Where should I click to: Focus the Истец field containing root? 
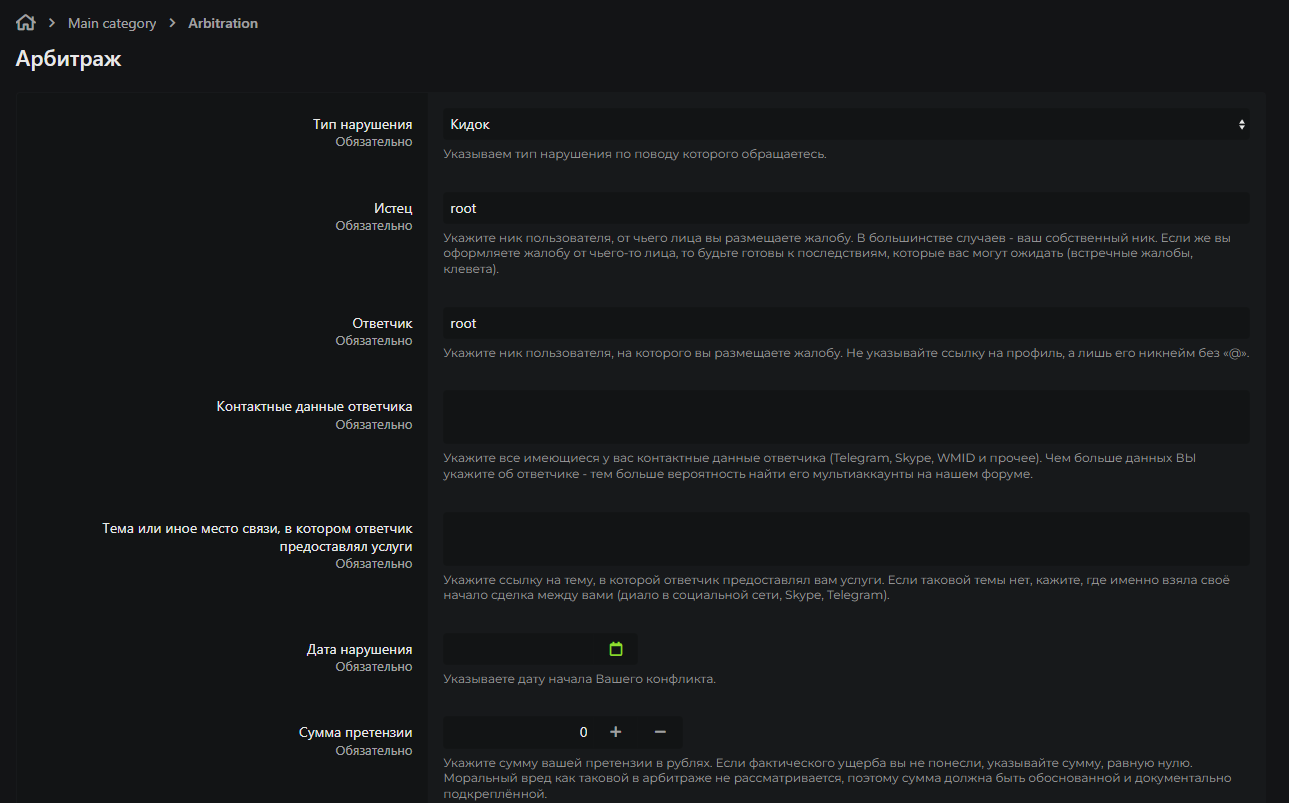click(x=845, y=209)
